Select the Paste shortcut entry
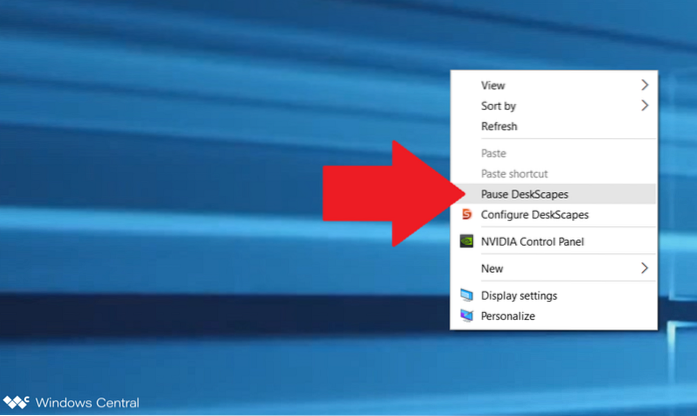Screen dimensions: 697x416 coord(515,173)
